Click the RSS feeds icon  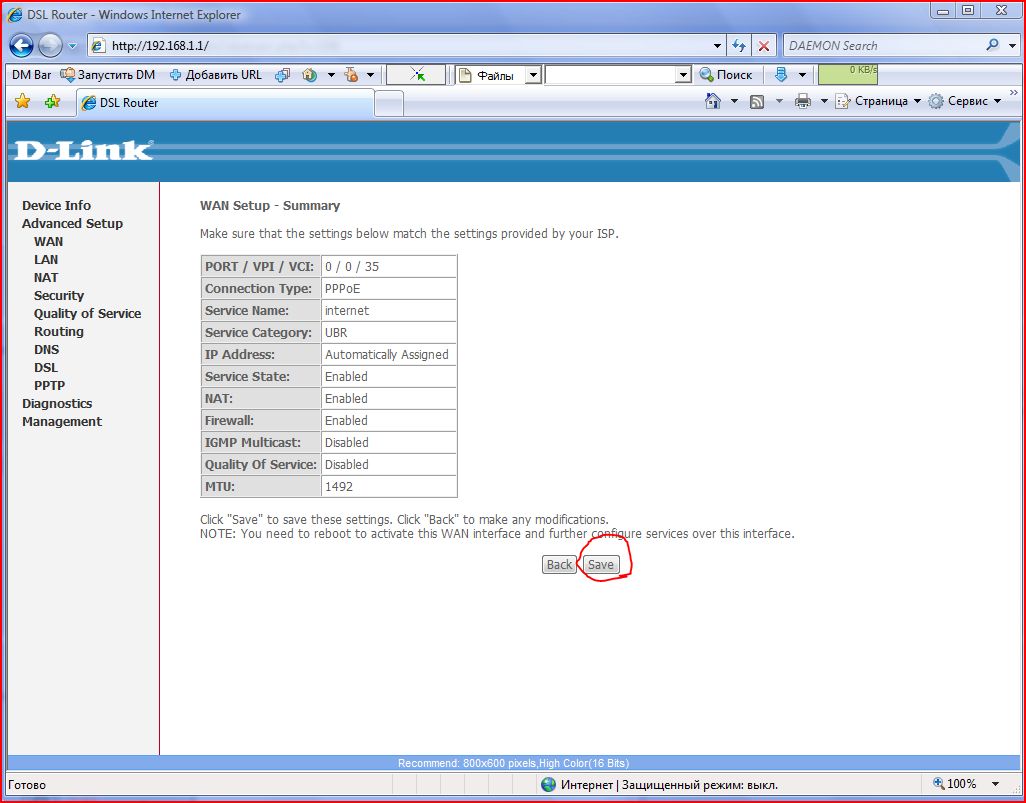coord(757,101)
